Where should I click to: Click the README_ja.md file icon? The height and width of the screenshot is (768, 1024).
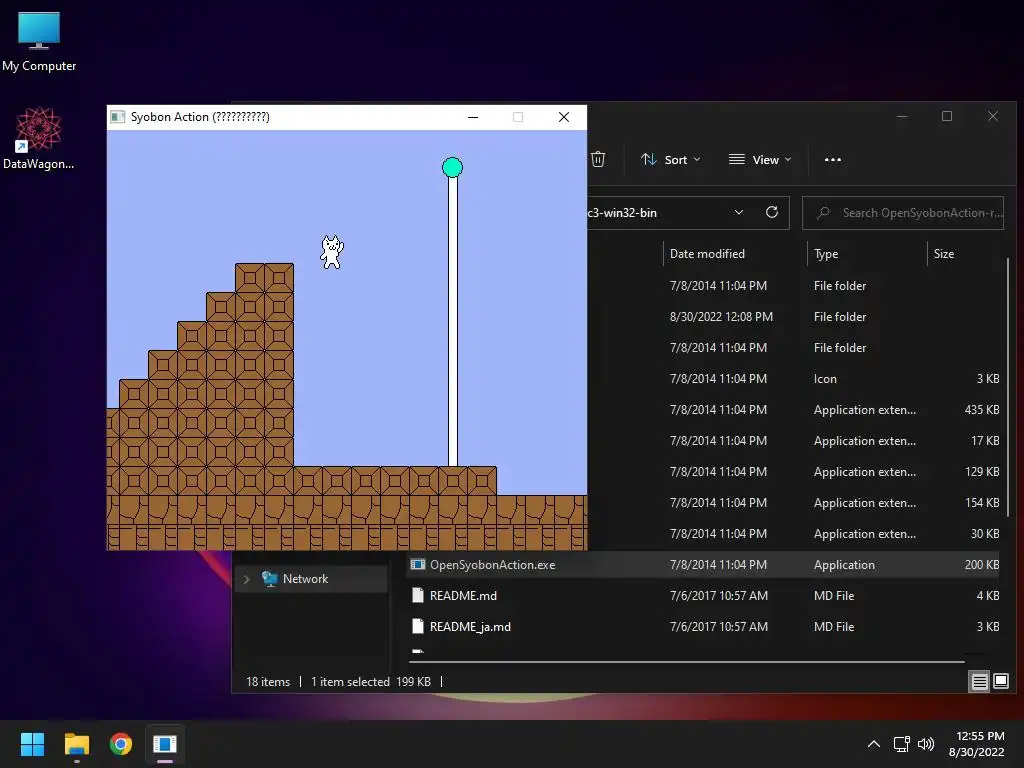(x=418, y=626)
